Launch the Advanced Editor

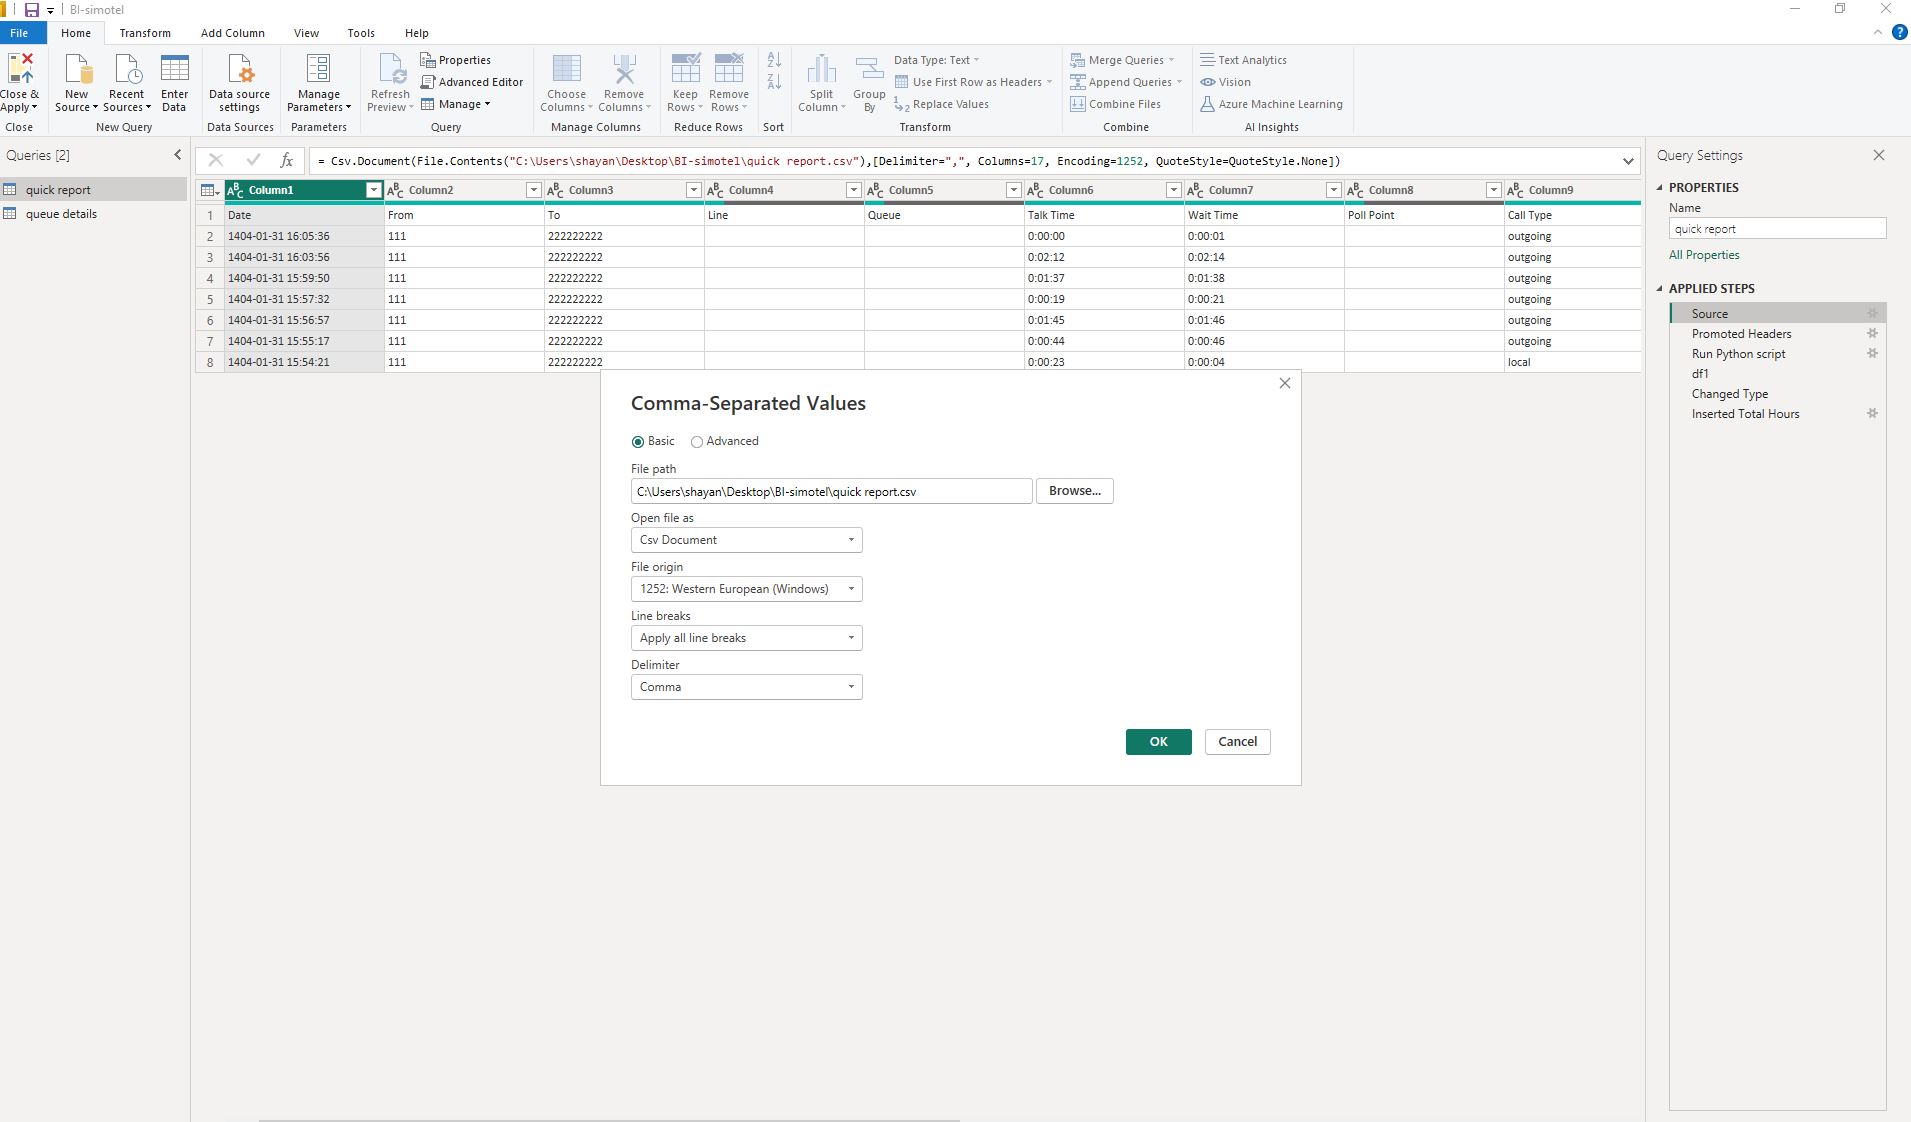[472, 82]
